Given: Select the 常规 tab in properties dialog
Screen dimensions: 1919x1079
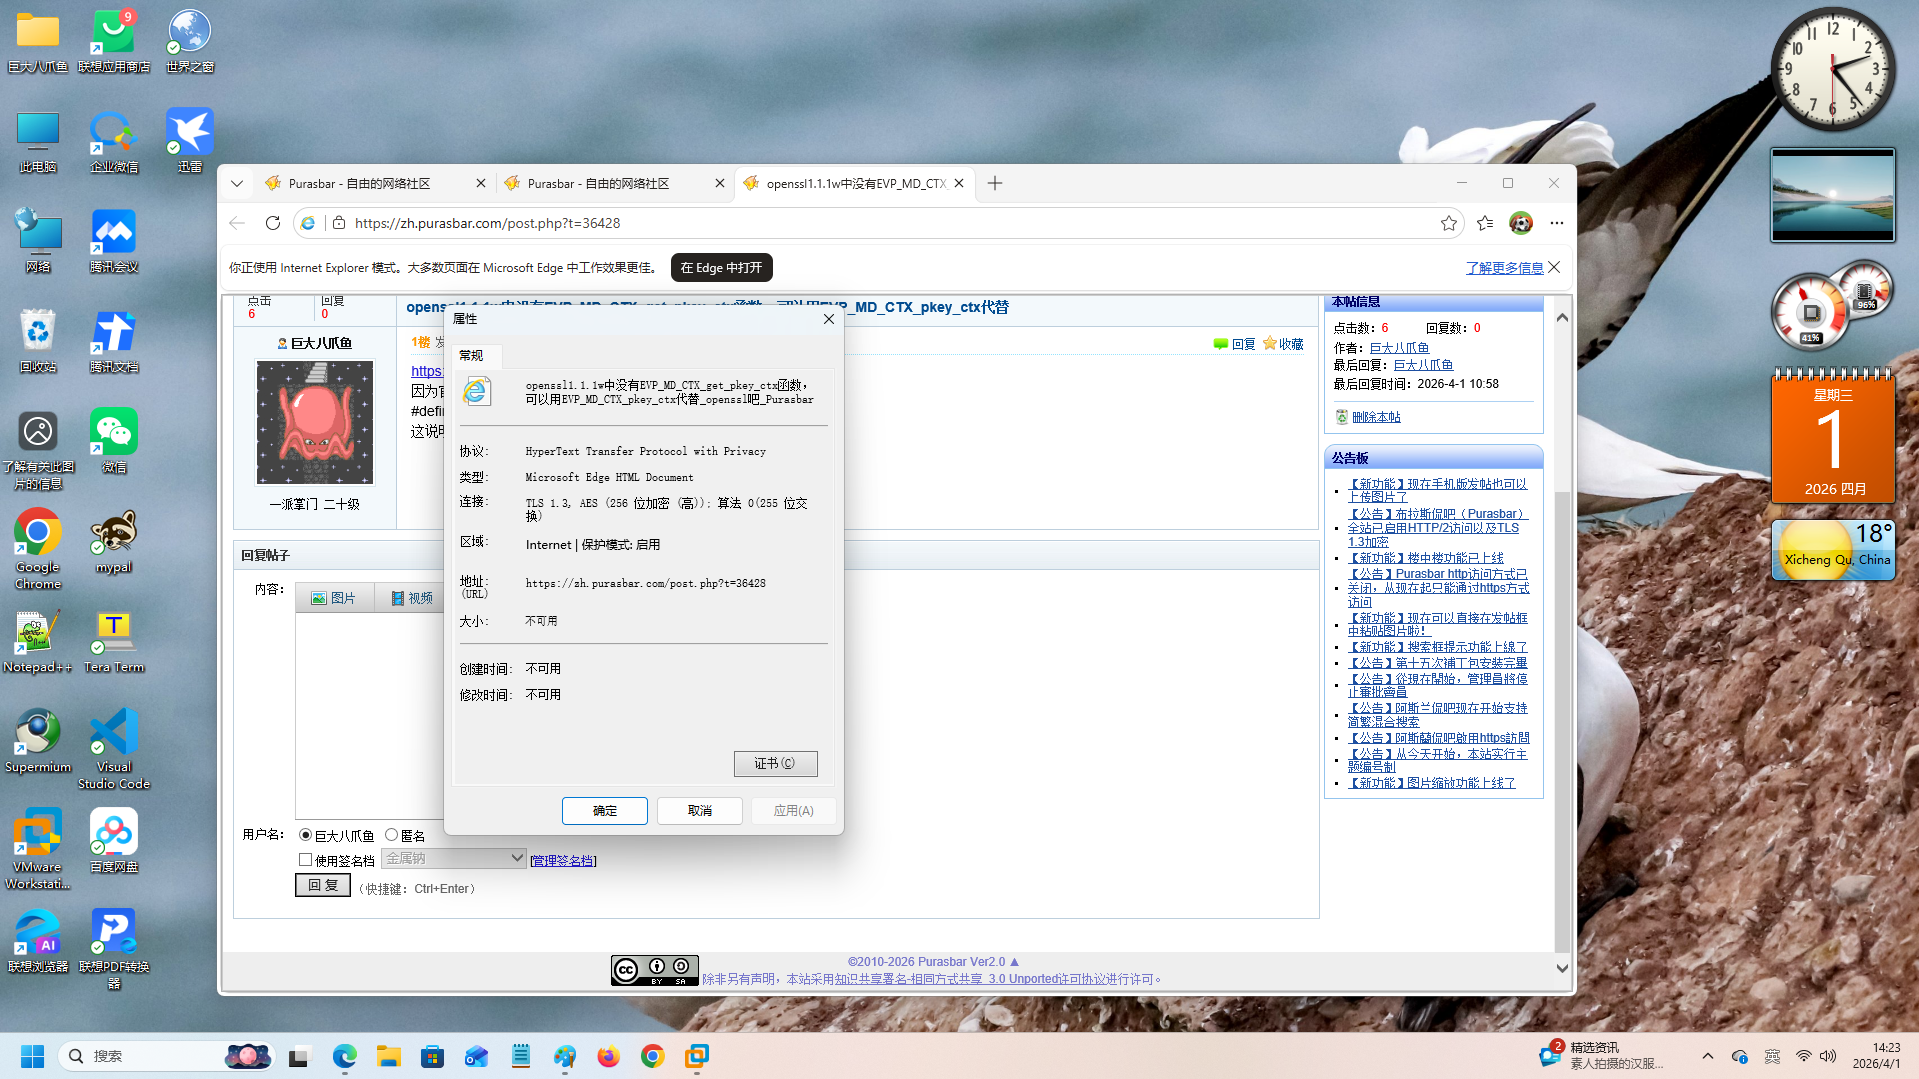Looking at the screenshot, I should (x=471, y=356).
